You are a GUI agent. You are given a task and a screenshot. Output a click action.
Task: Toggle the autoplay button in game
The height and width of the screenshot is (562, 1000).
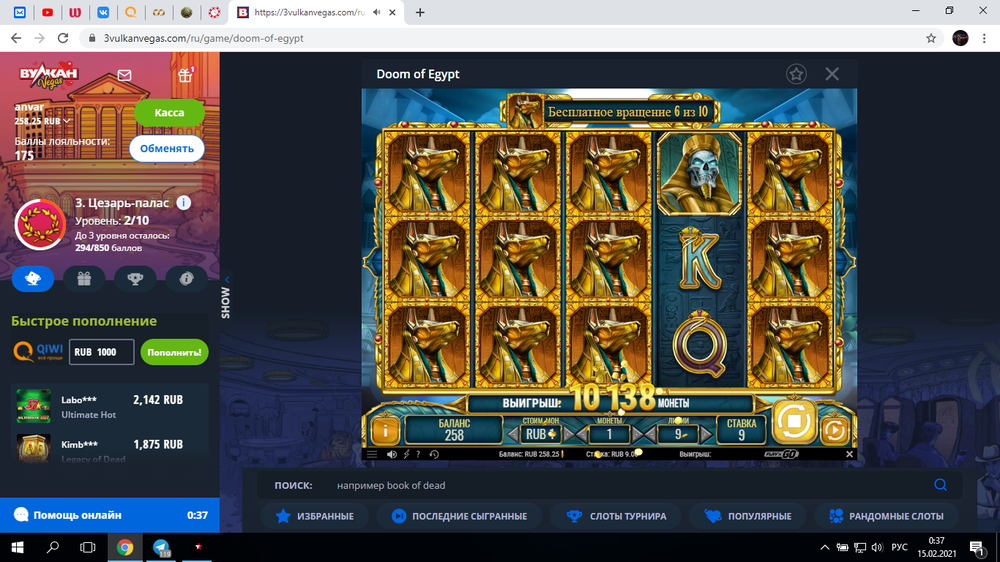[x=835, y=431]
